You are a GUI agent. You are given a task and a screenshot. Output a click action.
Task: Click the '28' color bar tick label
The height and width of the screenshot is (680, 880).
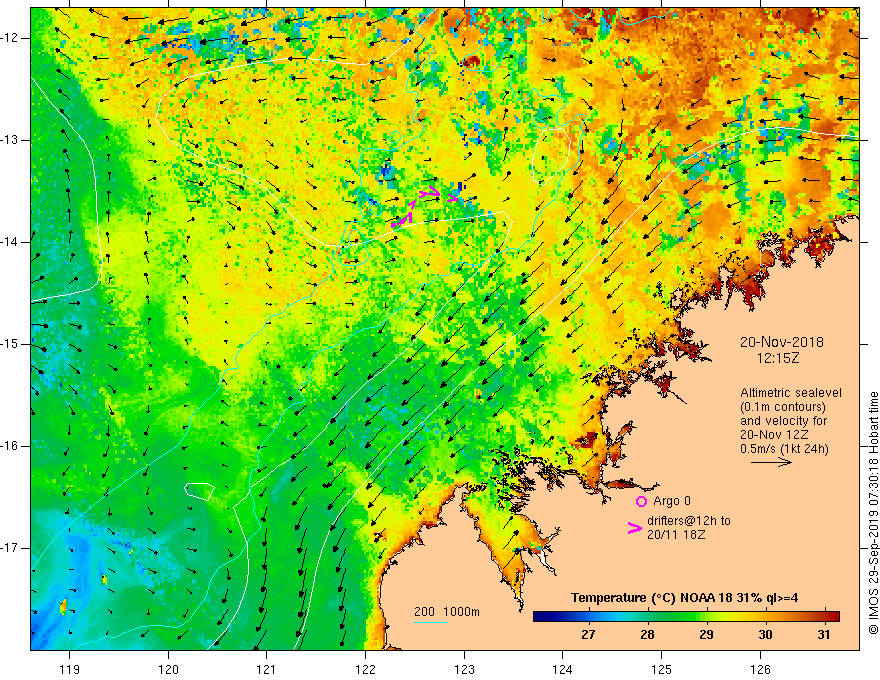(x=647, y=635)
